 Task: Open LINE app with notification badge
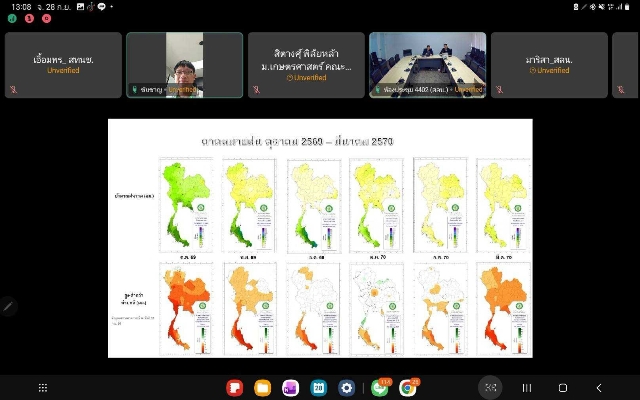click(x=380, y=388)
